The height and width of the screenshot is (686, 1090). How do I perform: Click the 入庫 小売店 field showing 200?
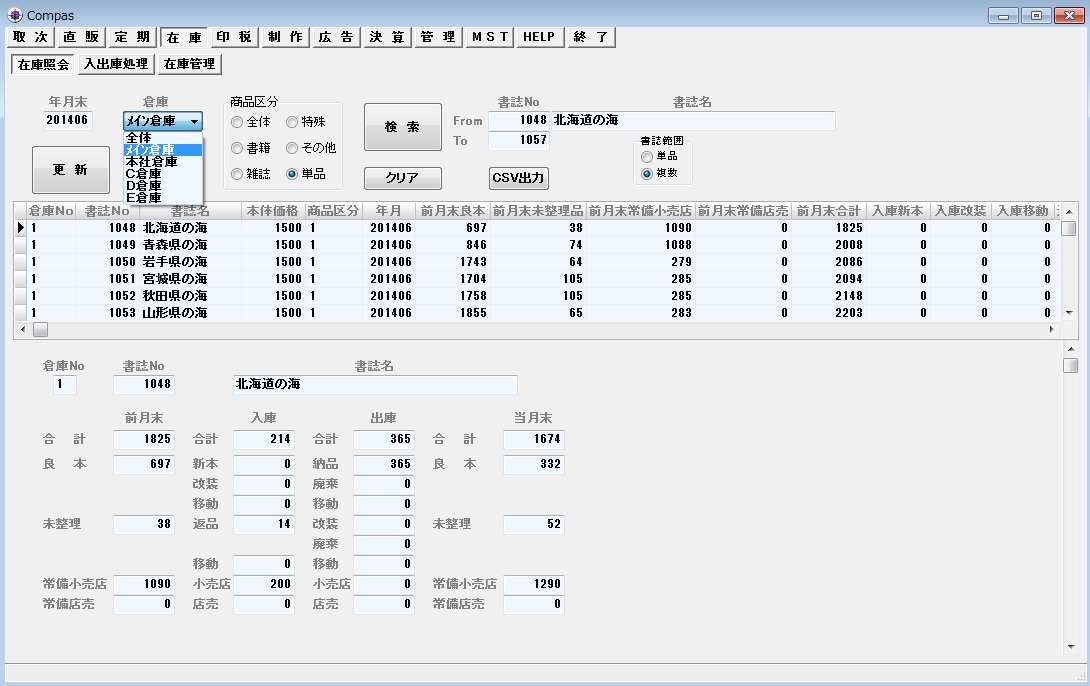[264, 584]
